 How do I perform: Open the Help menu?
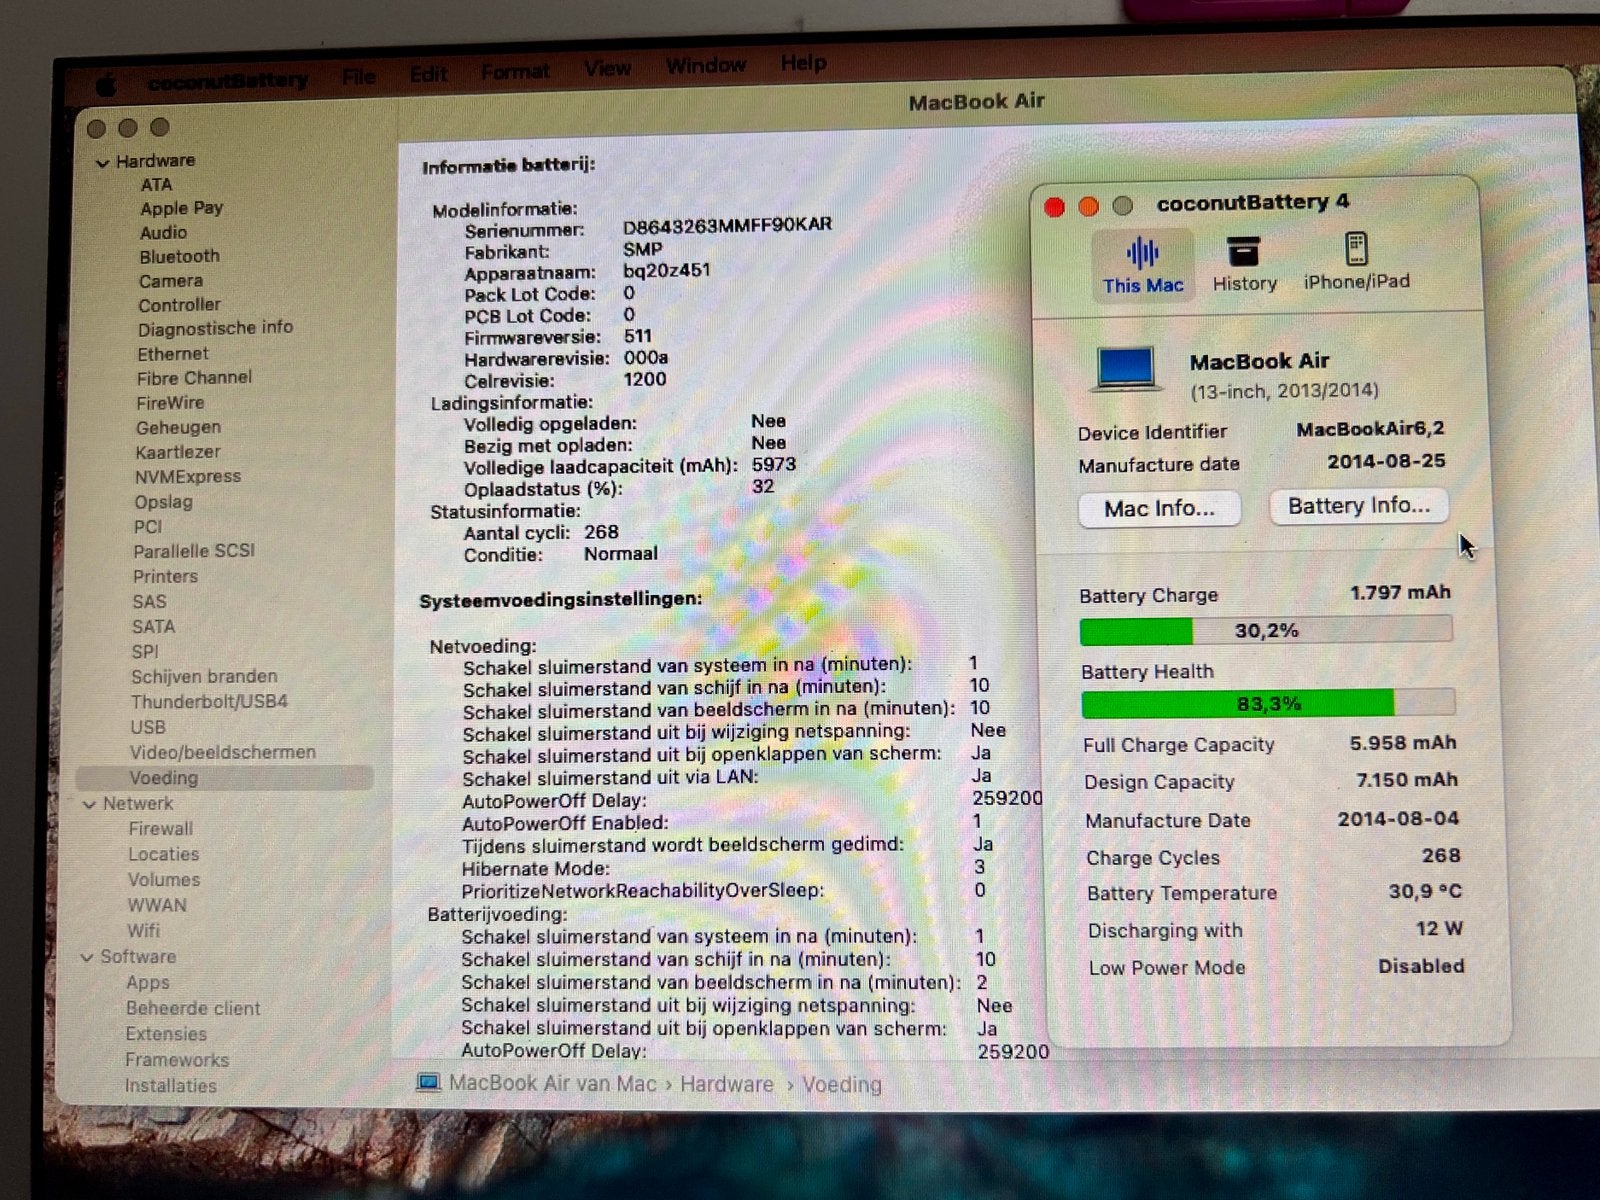click(803, 63)
